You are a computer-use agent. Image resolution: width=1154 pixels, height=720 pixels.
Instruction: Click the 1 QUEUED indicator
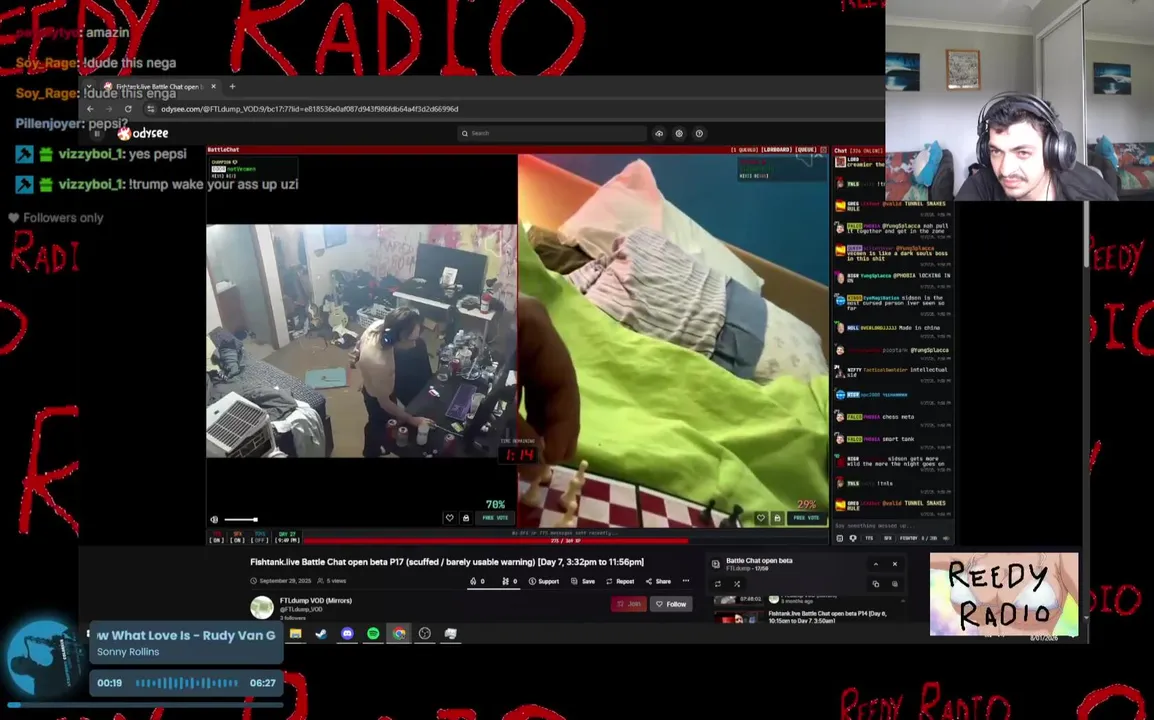(743, 149)
